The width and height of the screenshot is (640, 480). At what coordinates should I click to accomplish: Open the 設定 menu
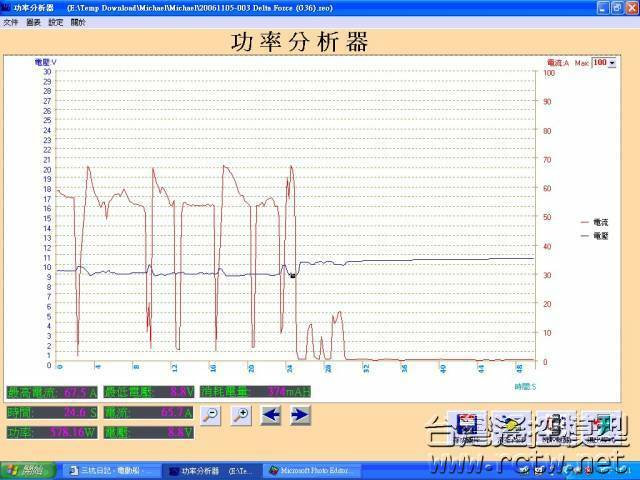tap(55, 21)
